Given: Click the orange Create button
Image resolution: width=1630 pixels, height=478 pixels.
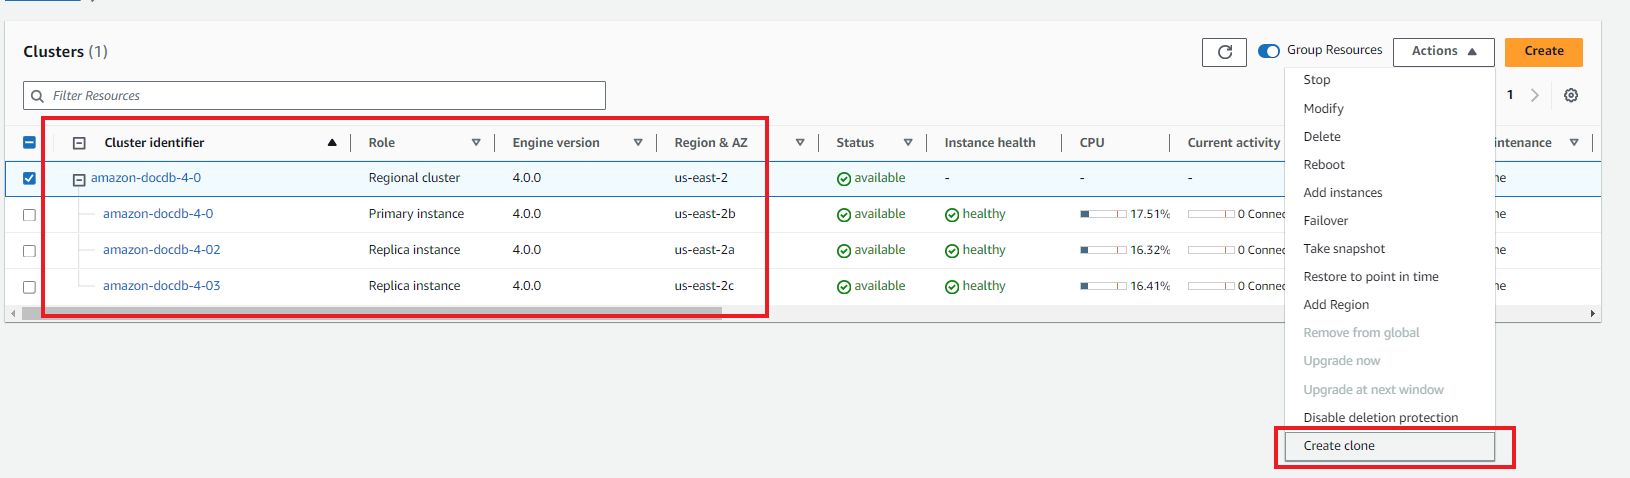Looking at the screenshot, I should tap(1543, 52).
